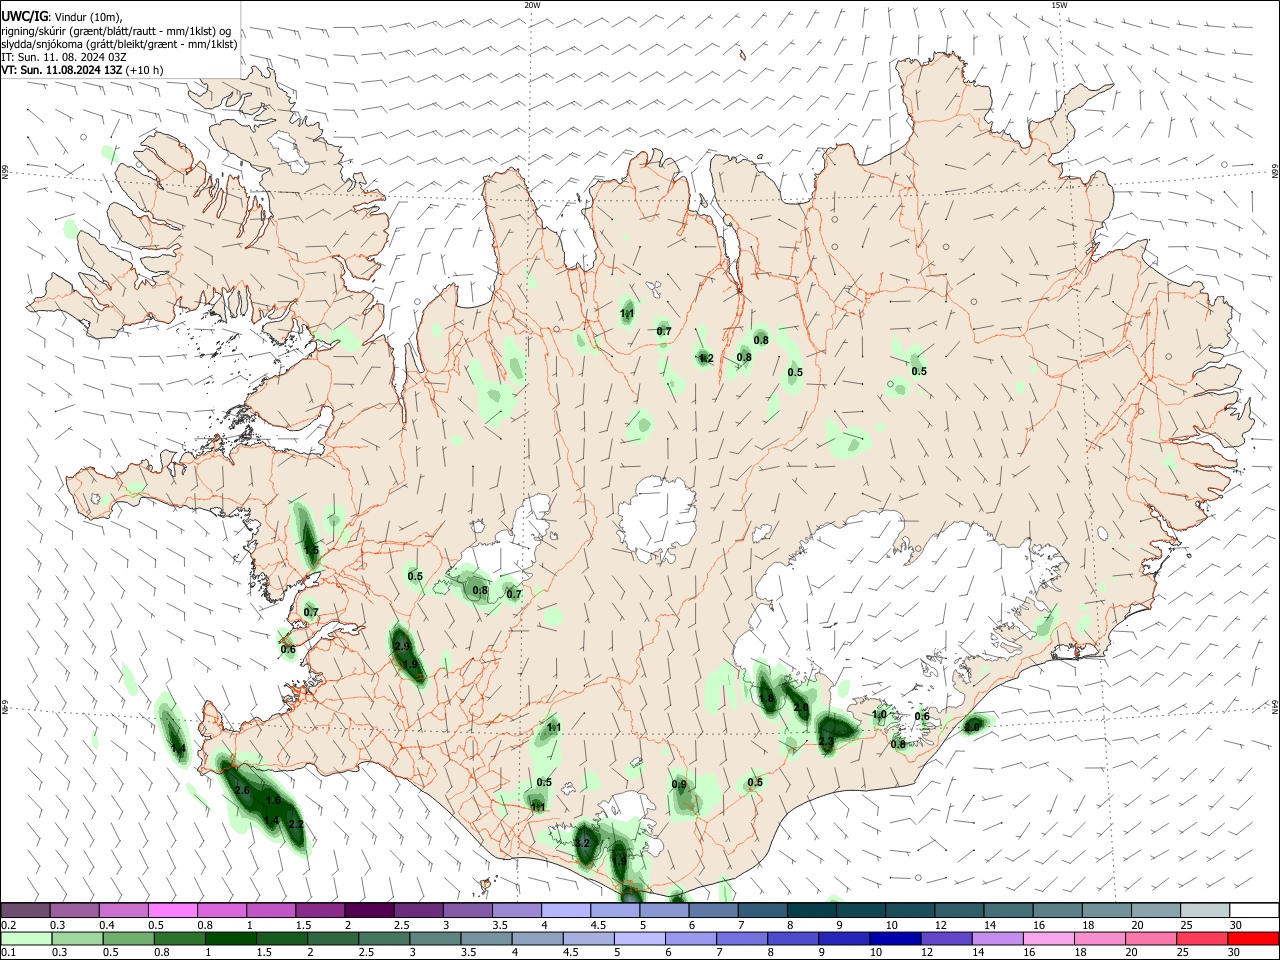Click the 0.1 label in the rain legend
Screen dimensions: 1280x960
(x=9, y=953)
